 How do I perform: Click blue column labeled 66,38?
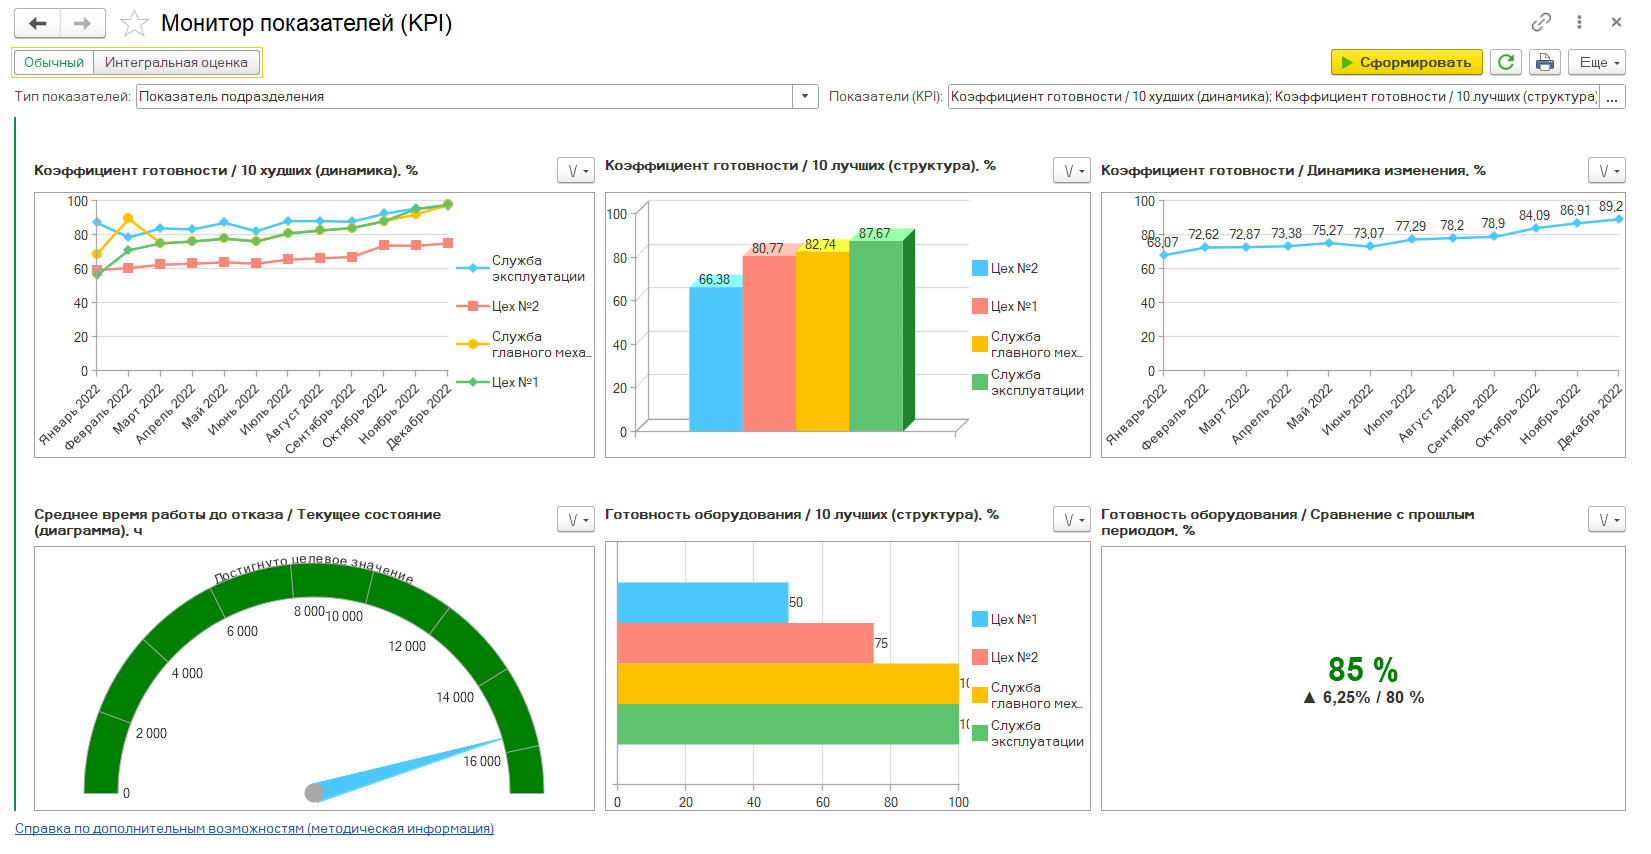click(x=716, y=359)
